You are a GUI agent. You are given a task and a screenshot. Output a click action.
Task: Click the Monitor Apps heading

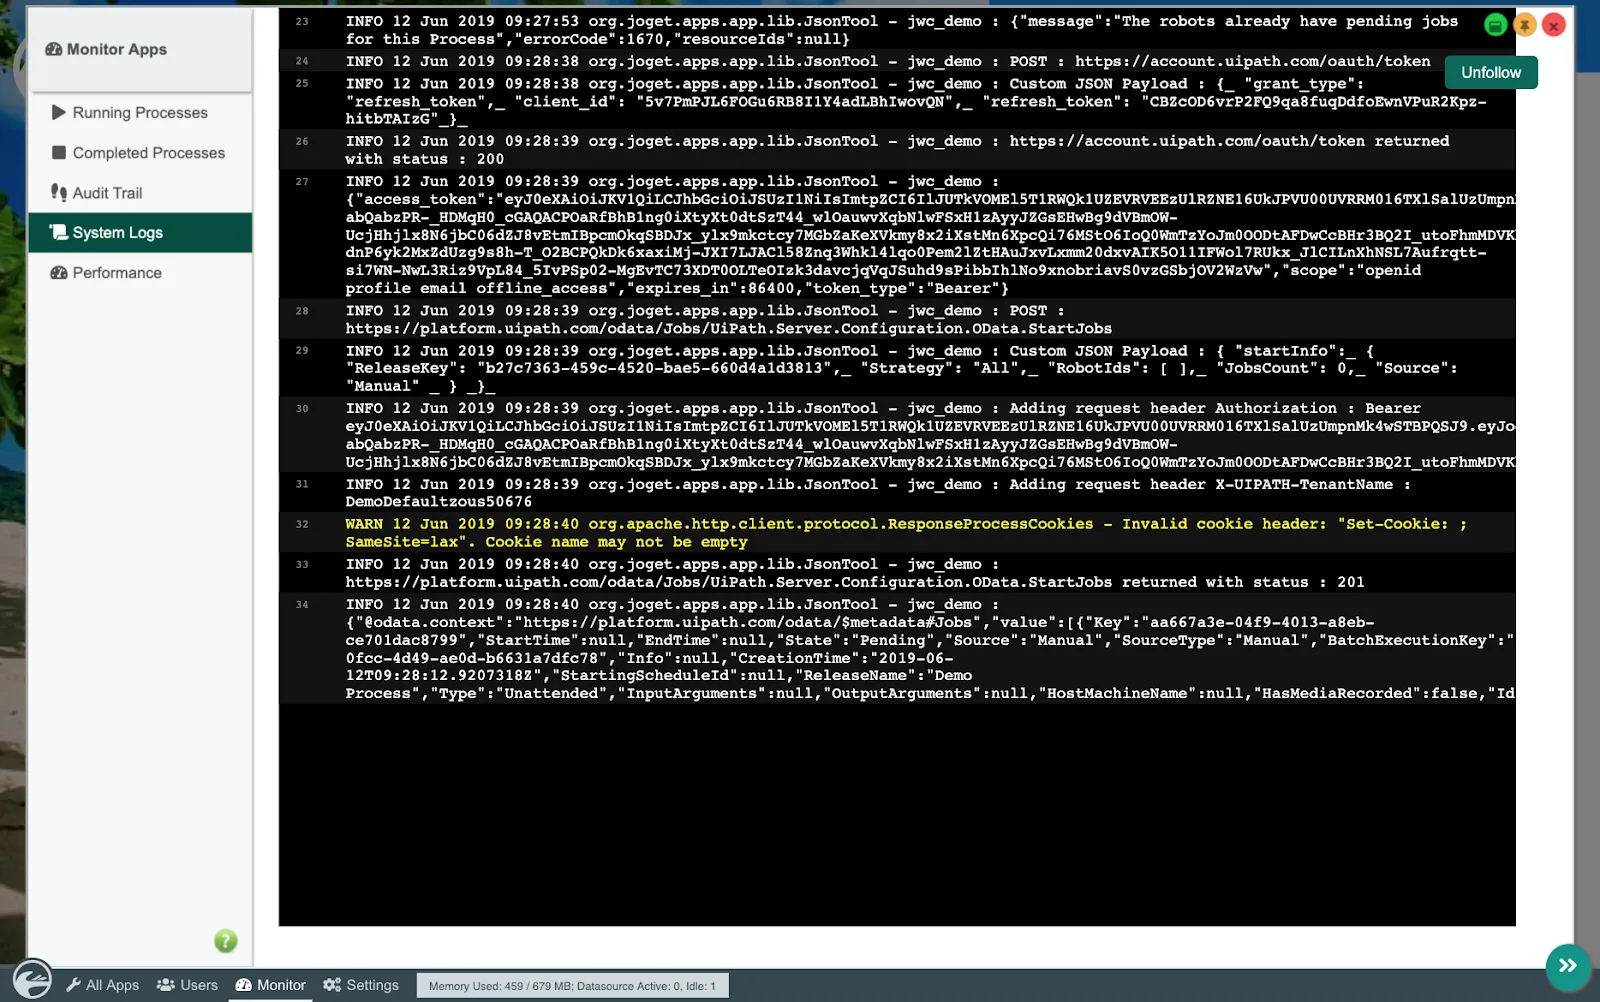pos(106,49)
